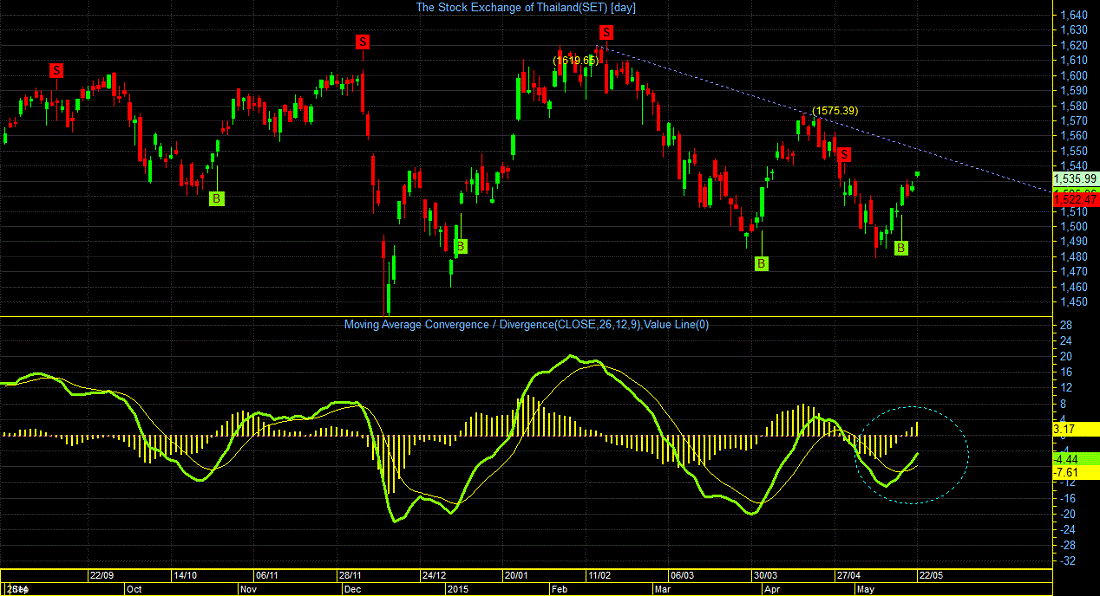Click the green B buy marker in early January 2015
The image size is (1100, 596).
point(460,246)
